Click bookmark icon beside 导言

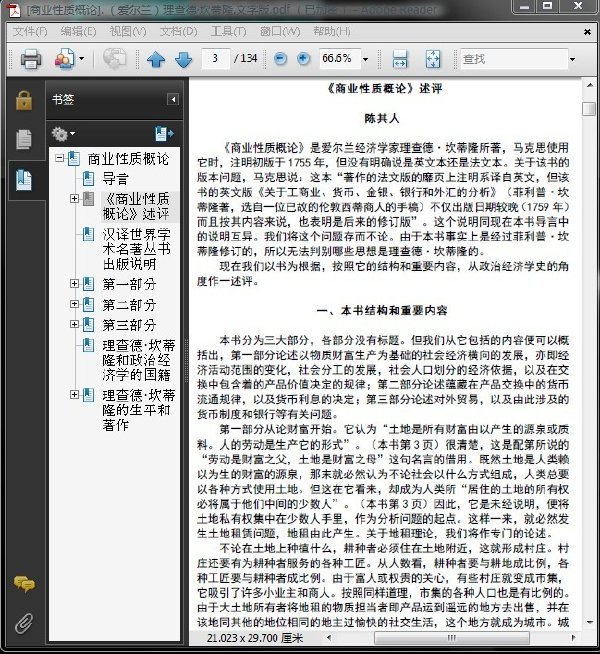tap(88, 179)
